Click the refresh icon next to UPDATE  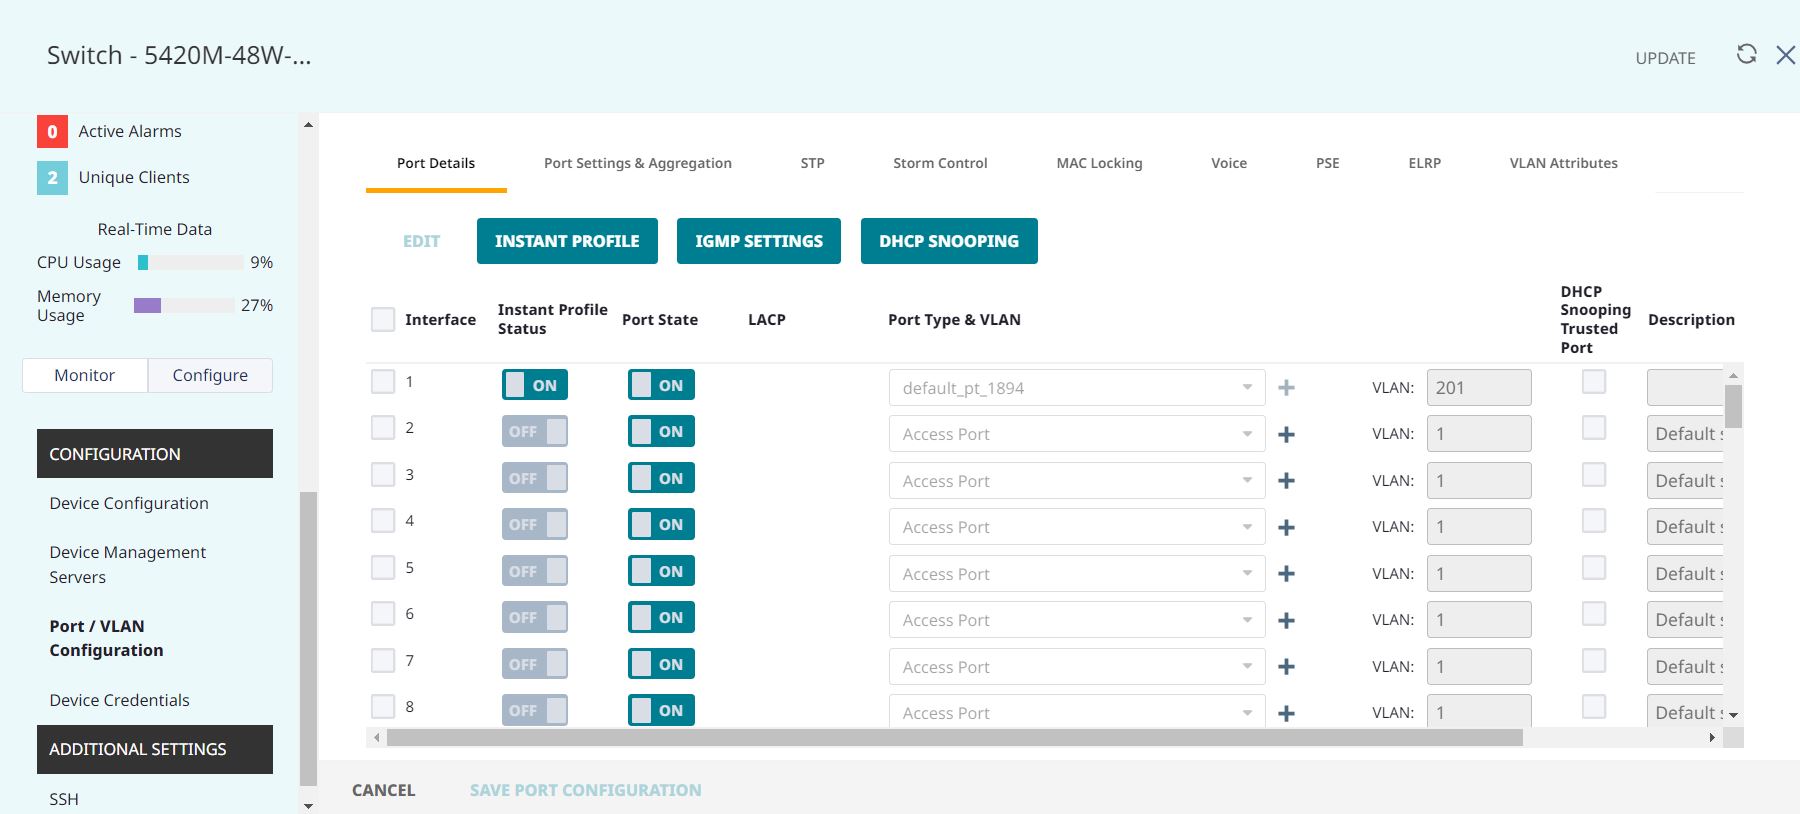1746,55
